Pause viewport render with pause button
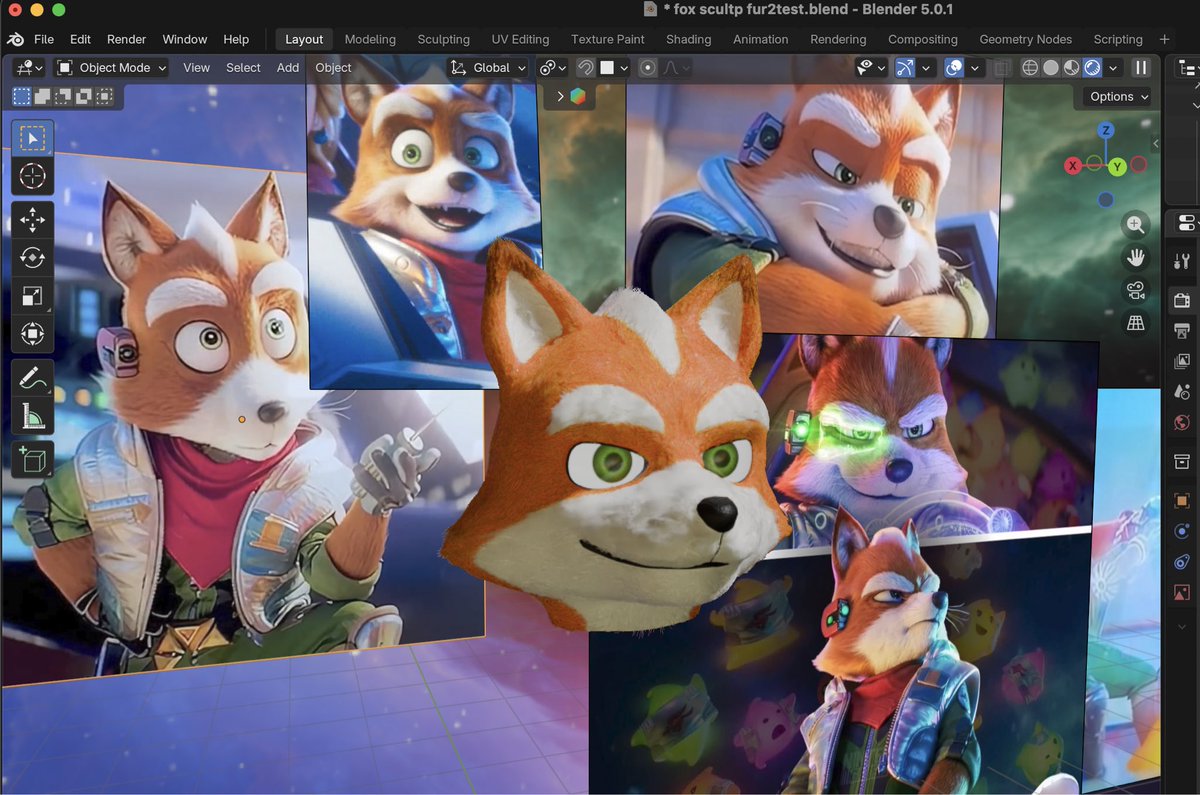Viewport: 1200px width, 795px height. coord(1141,68)
